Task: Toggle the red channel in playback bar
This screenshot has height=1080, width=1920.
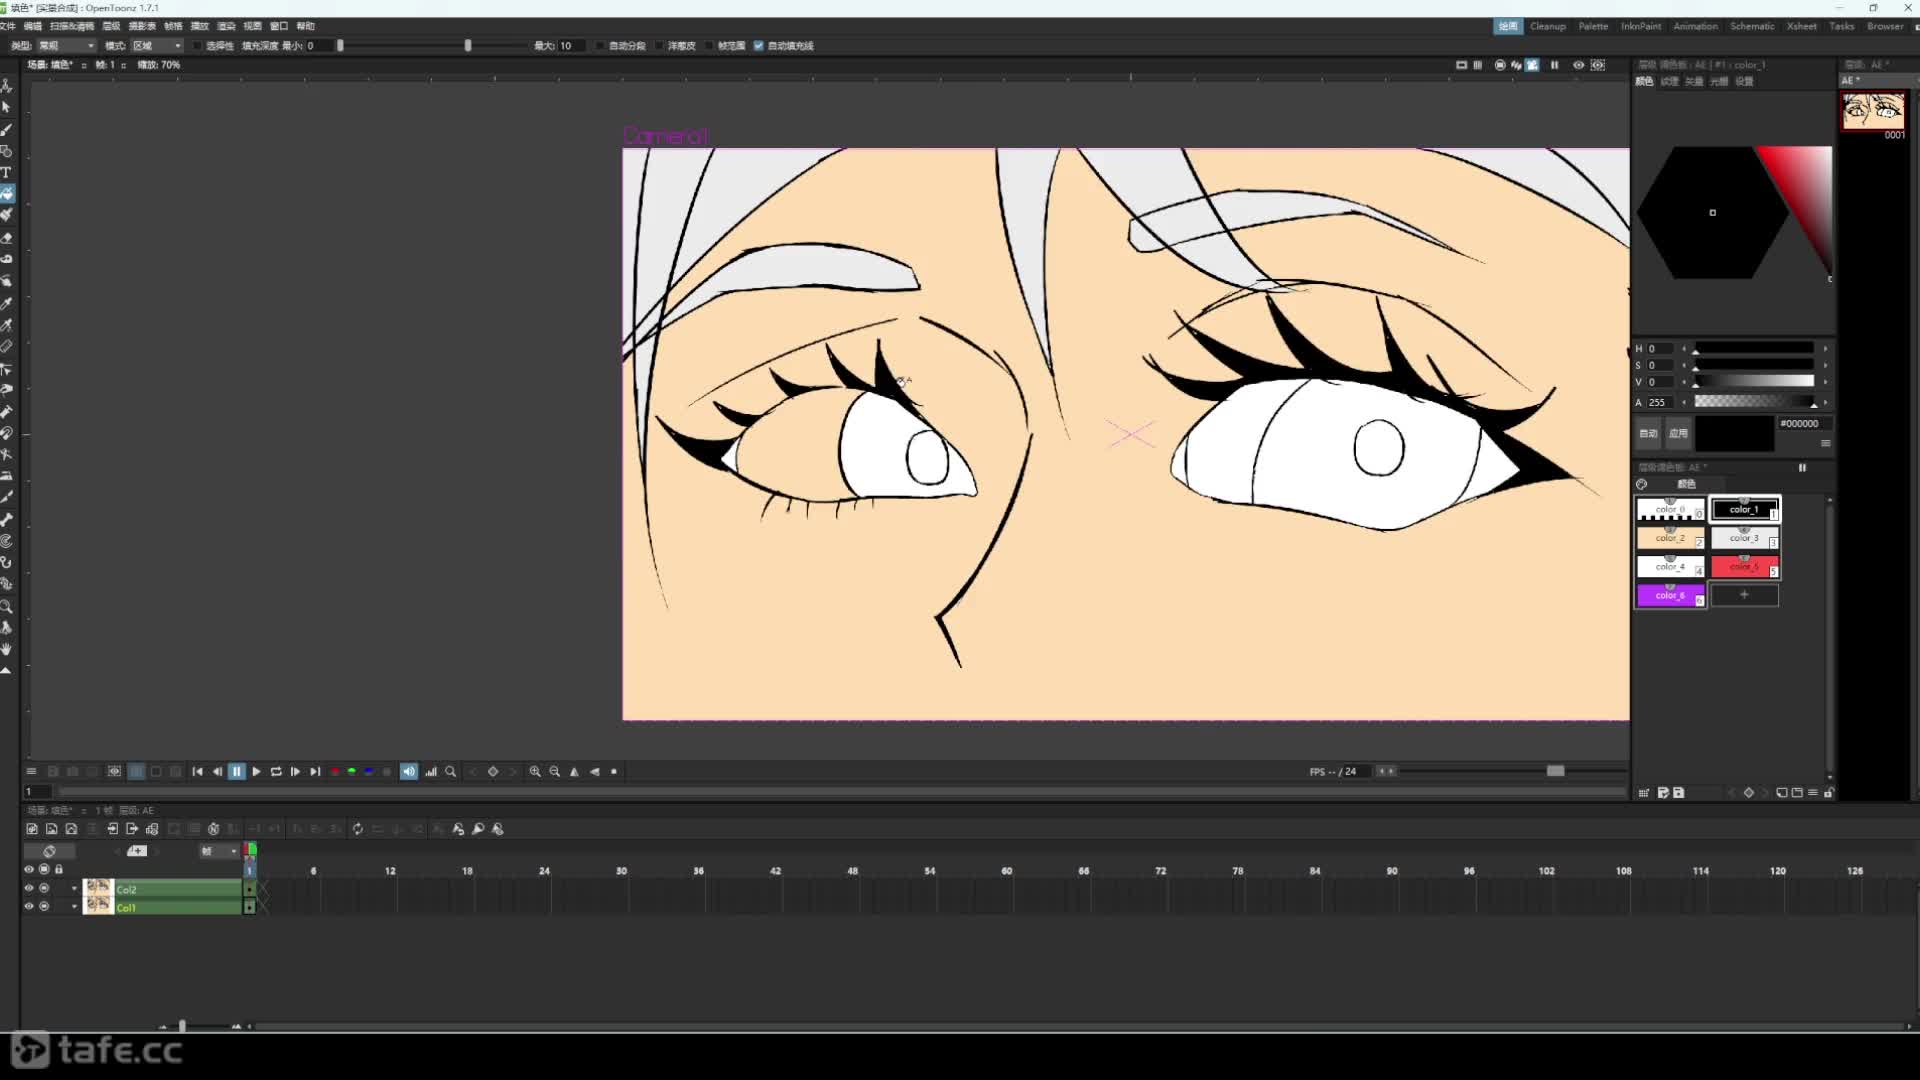Action: (335, 771)
